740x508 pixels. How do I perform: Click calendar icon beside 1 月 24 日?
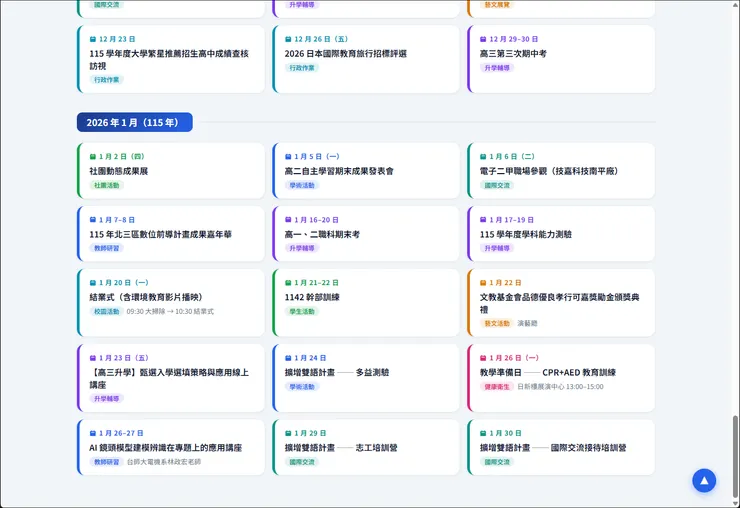288,358
